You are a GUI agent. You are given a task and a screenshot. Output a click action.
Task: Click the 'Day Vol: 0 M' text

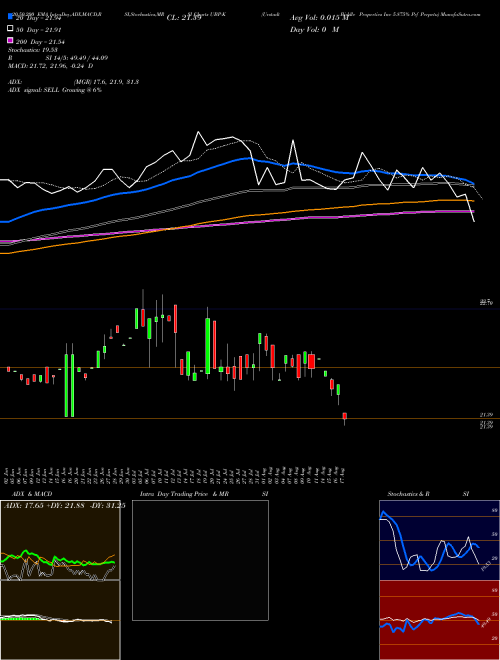pyautogui.click(x=314, y=29)
